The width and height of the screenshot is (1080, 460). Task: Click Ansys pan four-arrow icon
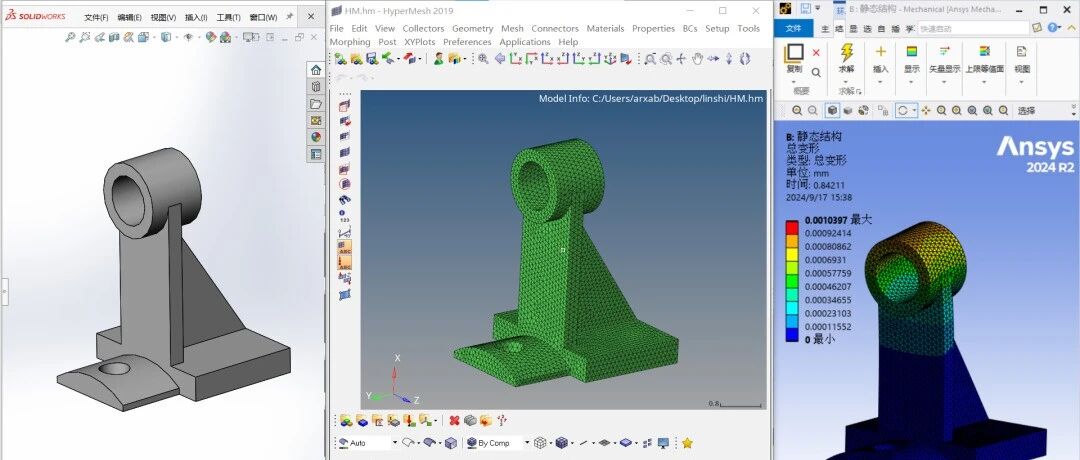926,110
